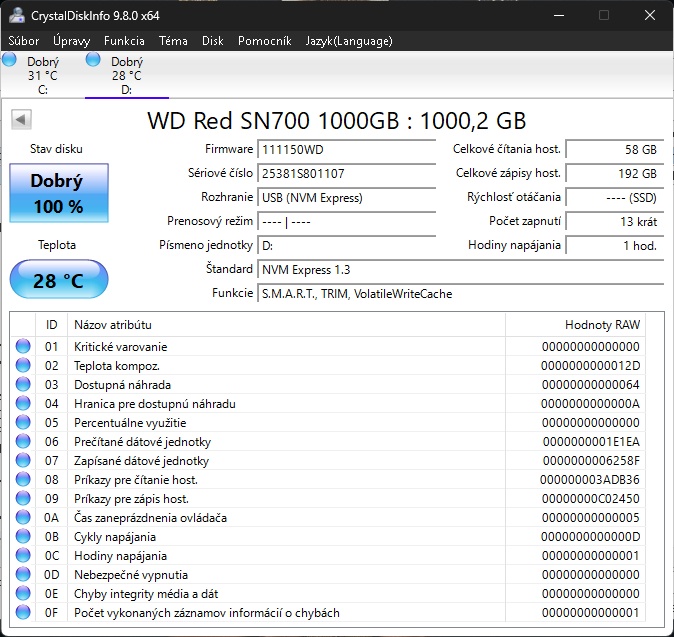This screenshot has height=637, width=674.
Task: Click the text Kritické varovanie
Action: 120,346
